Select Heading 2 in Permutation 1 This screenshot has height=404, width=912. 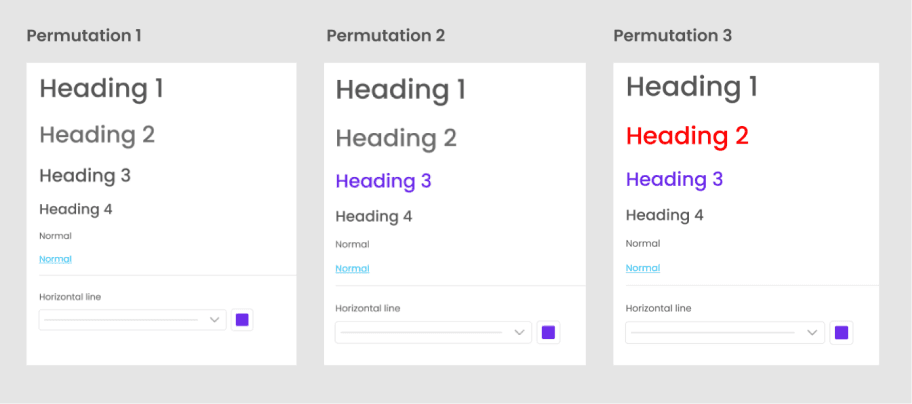coord(97,135)
